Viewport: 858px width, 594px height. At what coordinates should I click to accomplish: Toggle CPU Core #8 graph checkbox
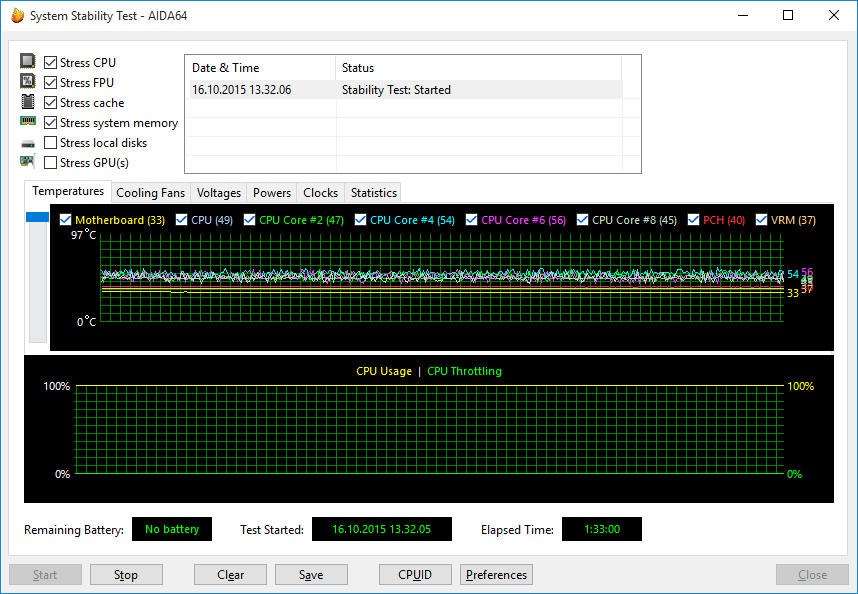pyautogui.click(x=583, y=220)
